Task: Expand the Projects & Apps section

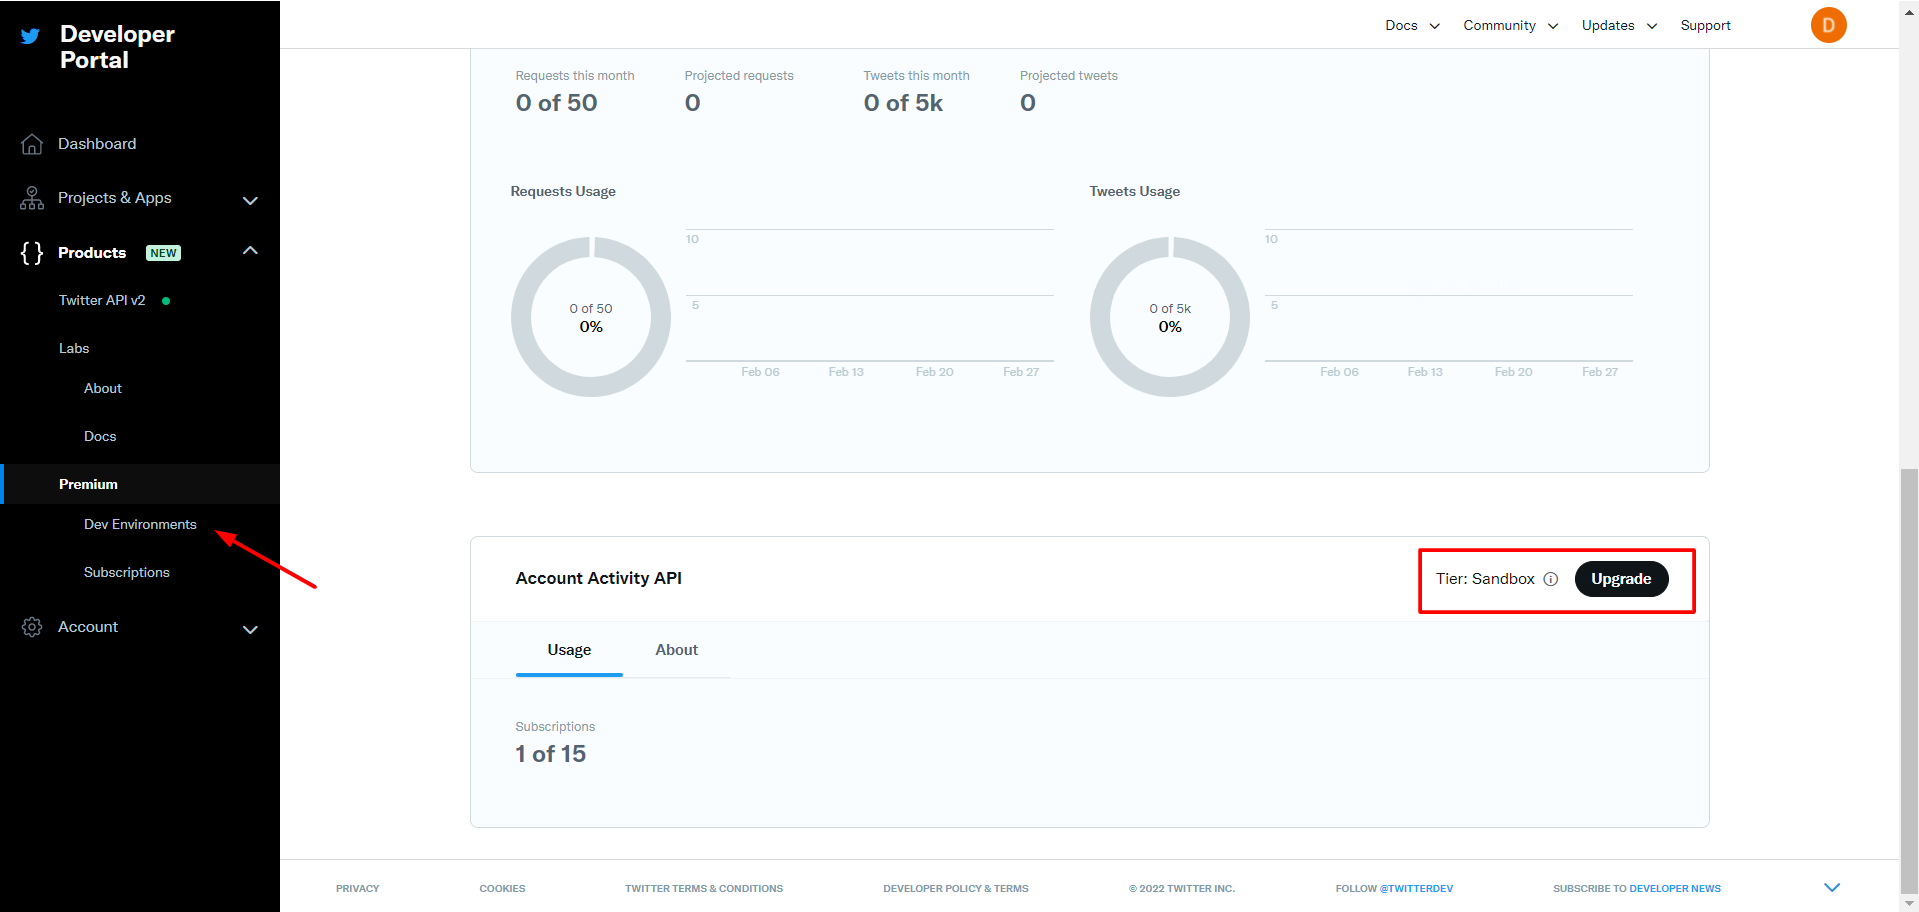Action: tap(250, 200)
